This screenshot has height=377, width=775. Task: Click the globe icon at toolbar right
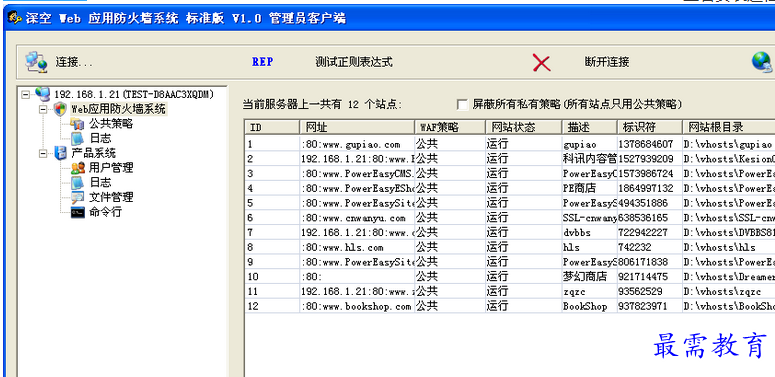tap(763, 62)
